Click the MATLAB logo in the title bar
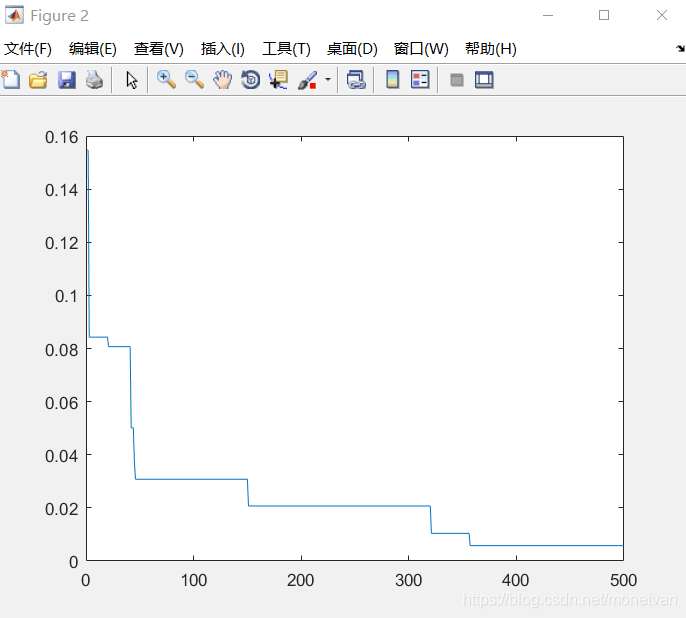 click(14, 15)
